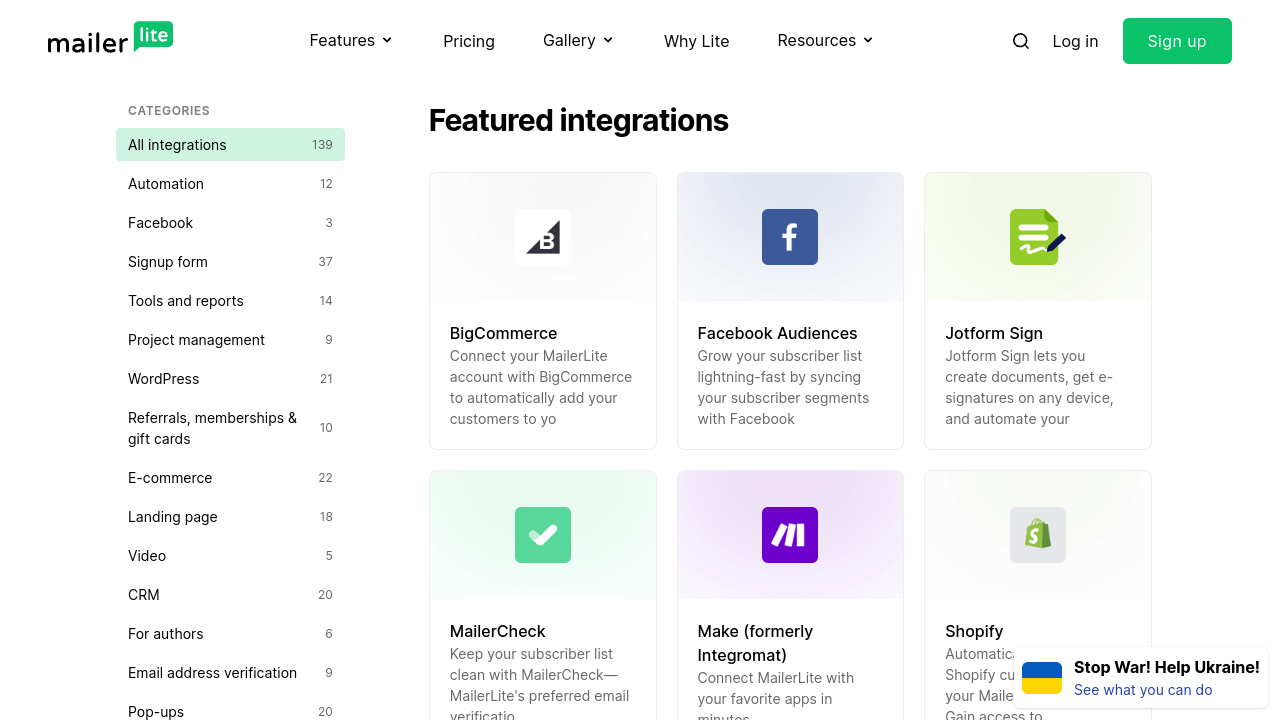
Task: Select the WordPress category
Action: click(163, 379)
